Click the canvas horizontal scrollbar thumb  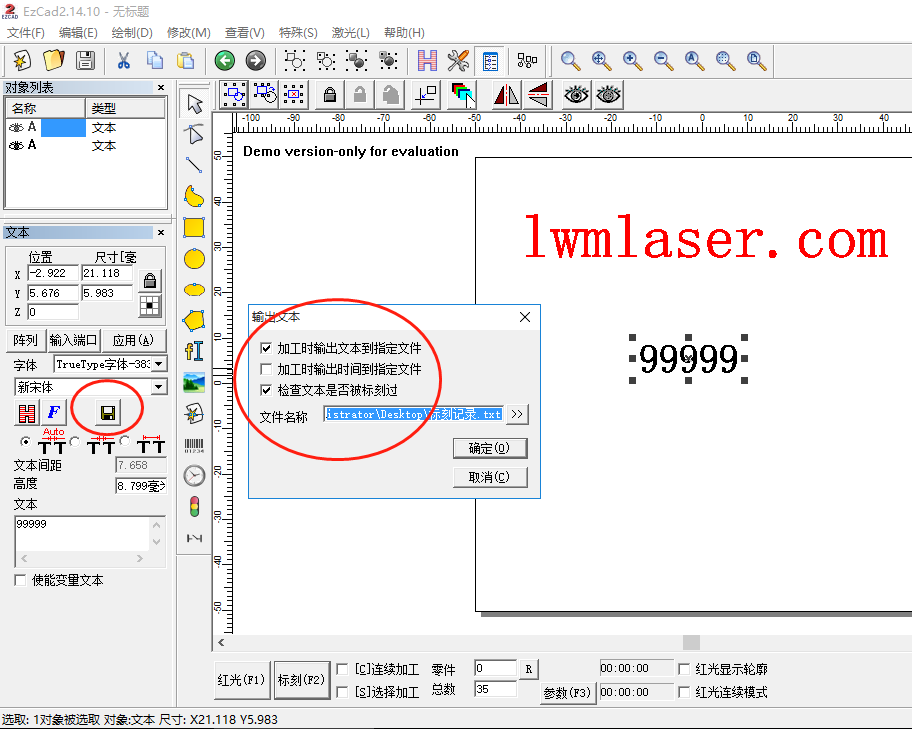(691, 642)
